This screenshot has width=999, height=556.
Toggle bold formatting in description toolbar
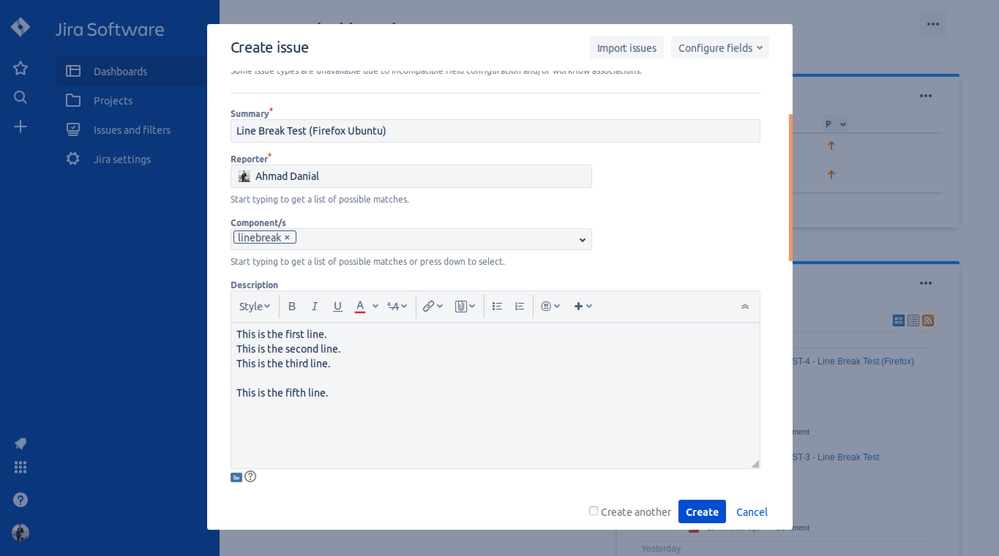(292, 306)
